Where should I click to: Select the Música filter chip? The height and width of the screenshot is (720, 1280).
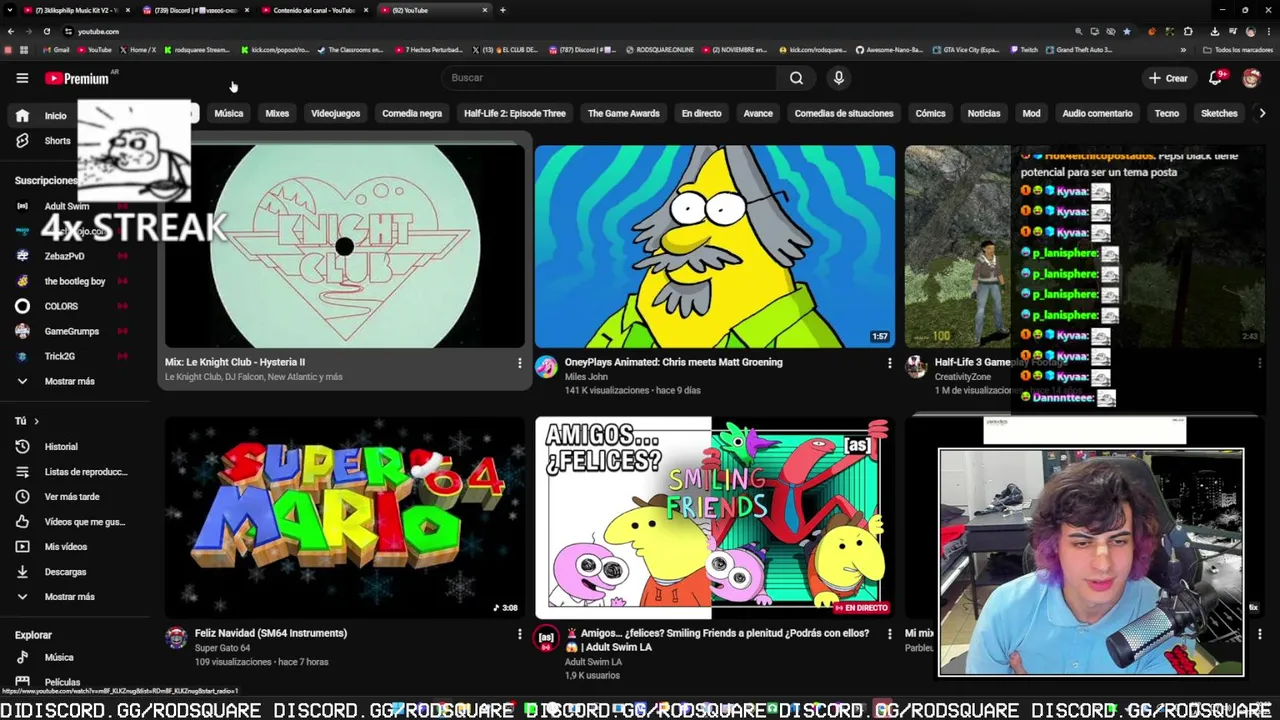click(x=229, y=113)
